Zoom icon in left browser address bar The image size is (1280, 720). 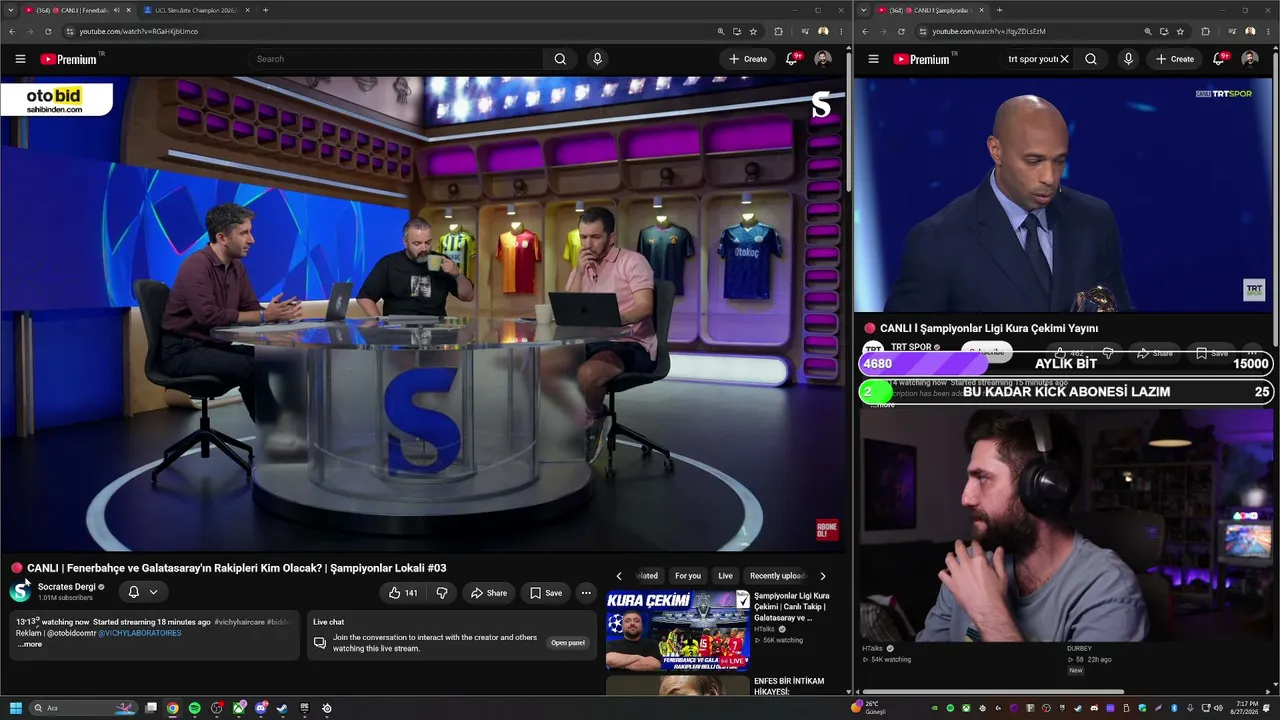coord(720,31)
